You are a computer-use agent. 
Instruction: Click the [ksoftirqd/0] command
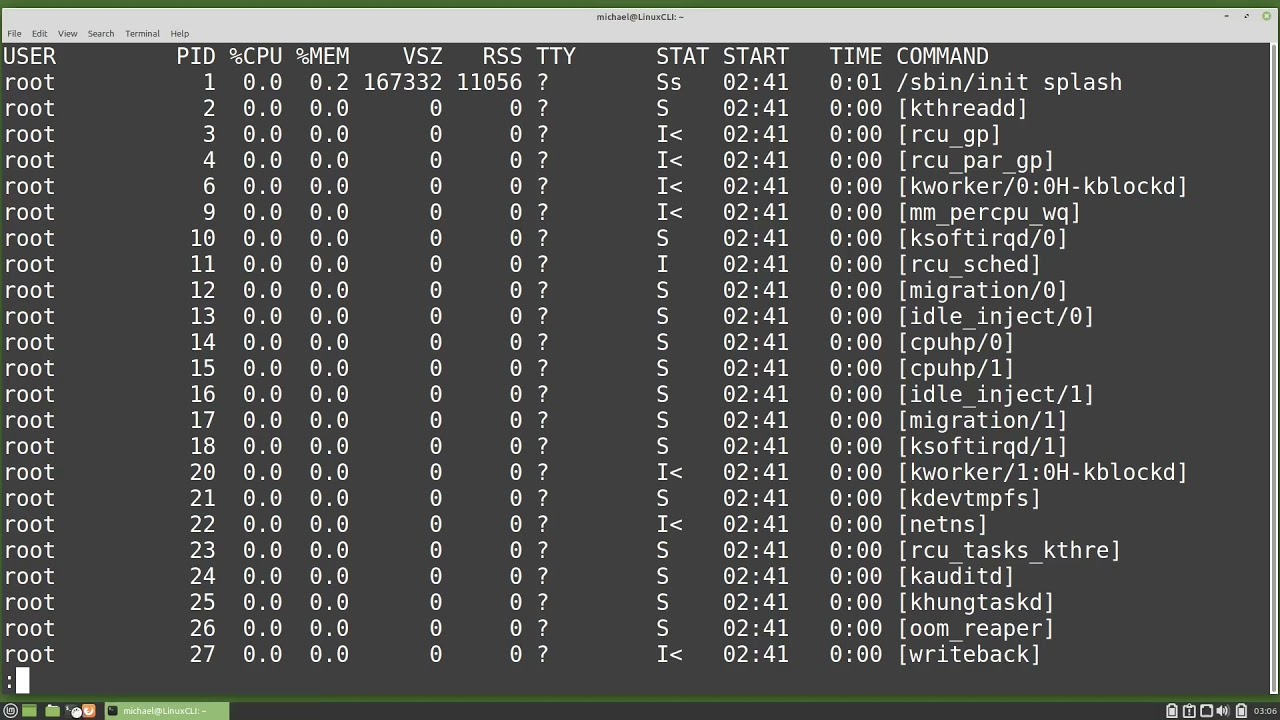[x=982, y=238]
